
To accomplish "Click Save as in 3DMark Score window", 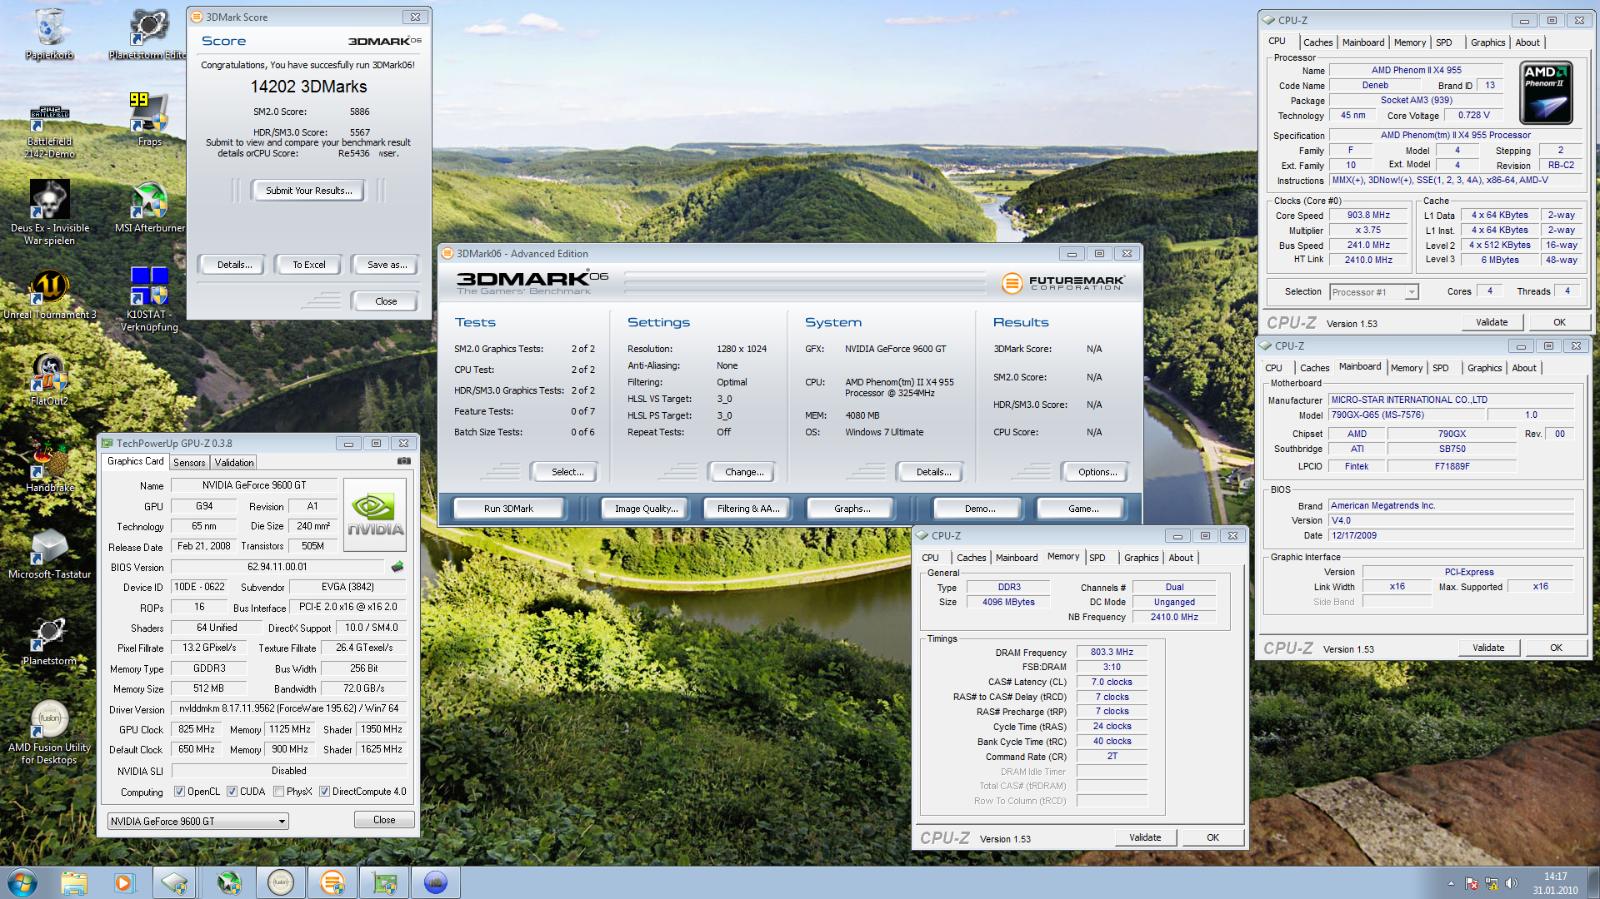I will (x=386, y=265).
